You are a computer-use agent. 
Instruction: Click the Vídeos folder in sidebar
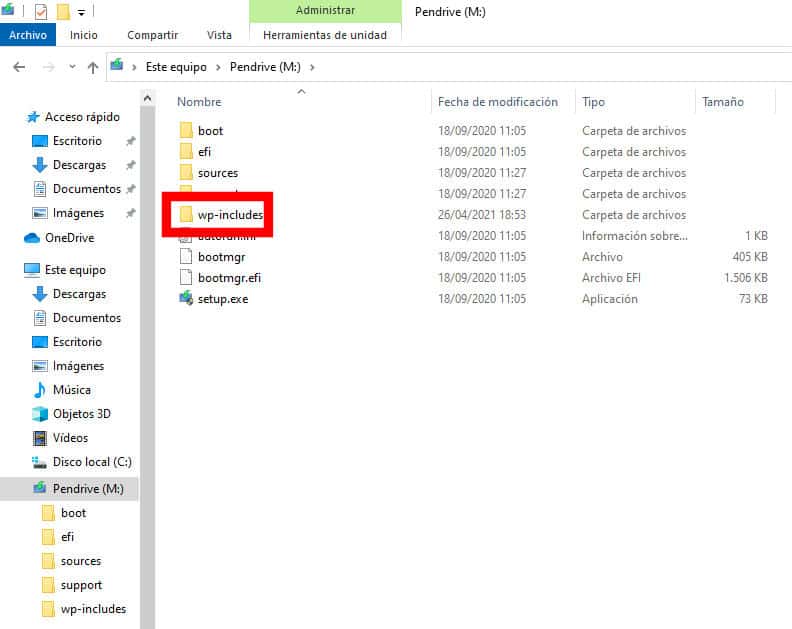tap(70, 438)
